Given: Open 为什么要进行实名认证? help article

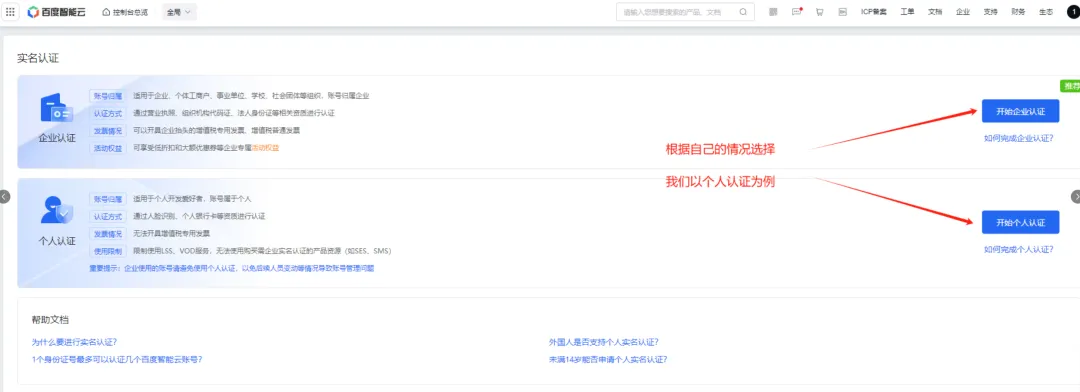Looking at the screenshot, I should point(74,342).
